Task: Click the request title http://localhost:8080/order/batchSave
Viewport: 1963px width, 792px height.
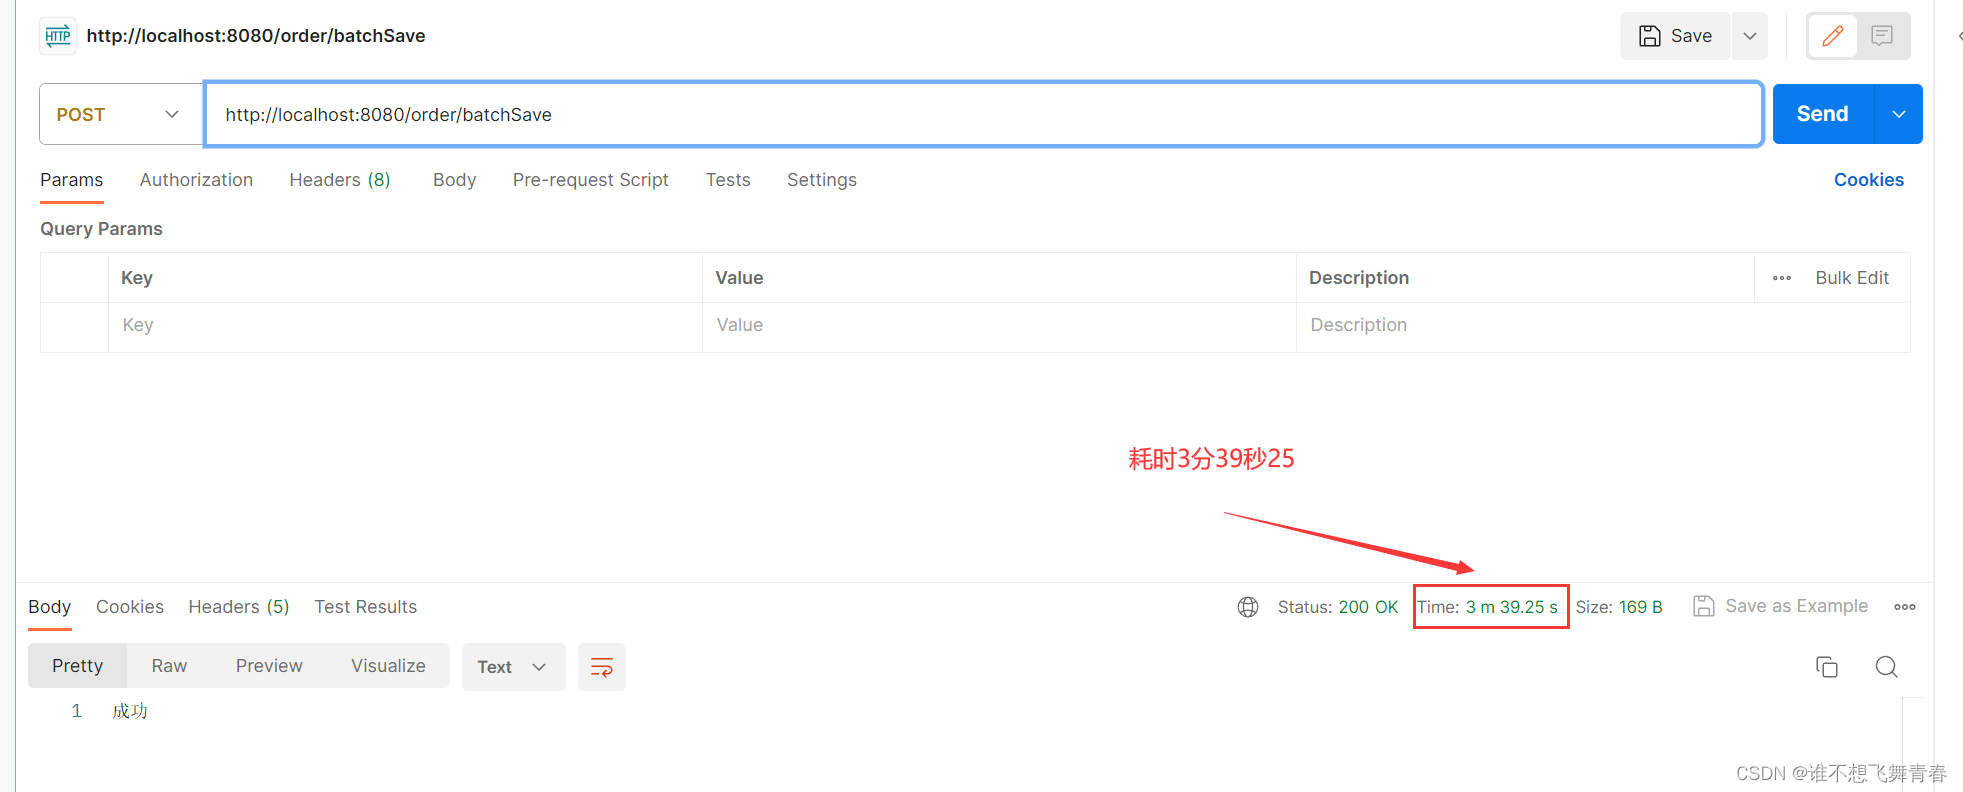Action: tap(256, 36)
